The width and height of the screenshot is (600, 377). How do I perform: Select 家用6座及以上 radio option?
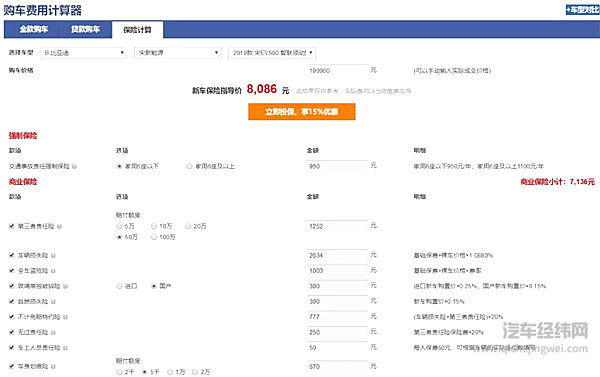click(189, 166)
